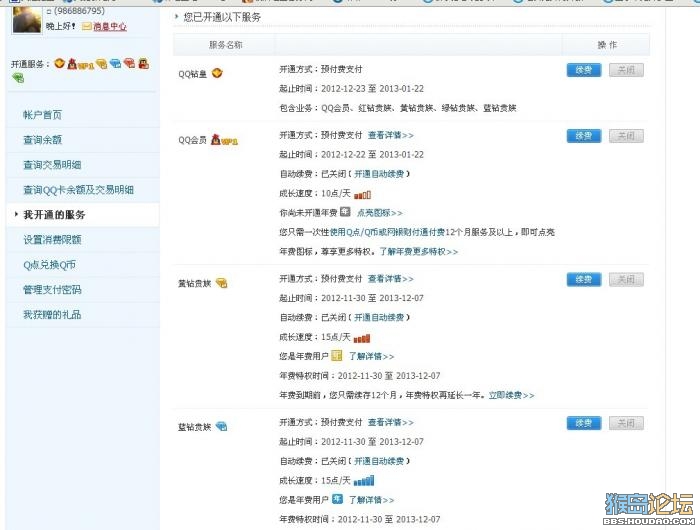Click 续费 button for 黄钻贵族
The height and width of the screenshot is (530, 700).
[584, 280]
